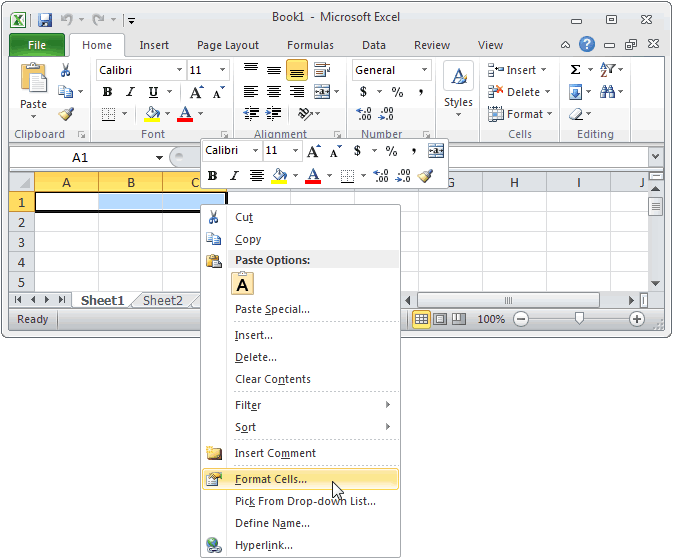The image size is (673, 560).
Task: Click Increase Decimal in ribbon Number group
Action: 364,114
